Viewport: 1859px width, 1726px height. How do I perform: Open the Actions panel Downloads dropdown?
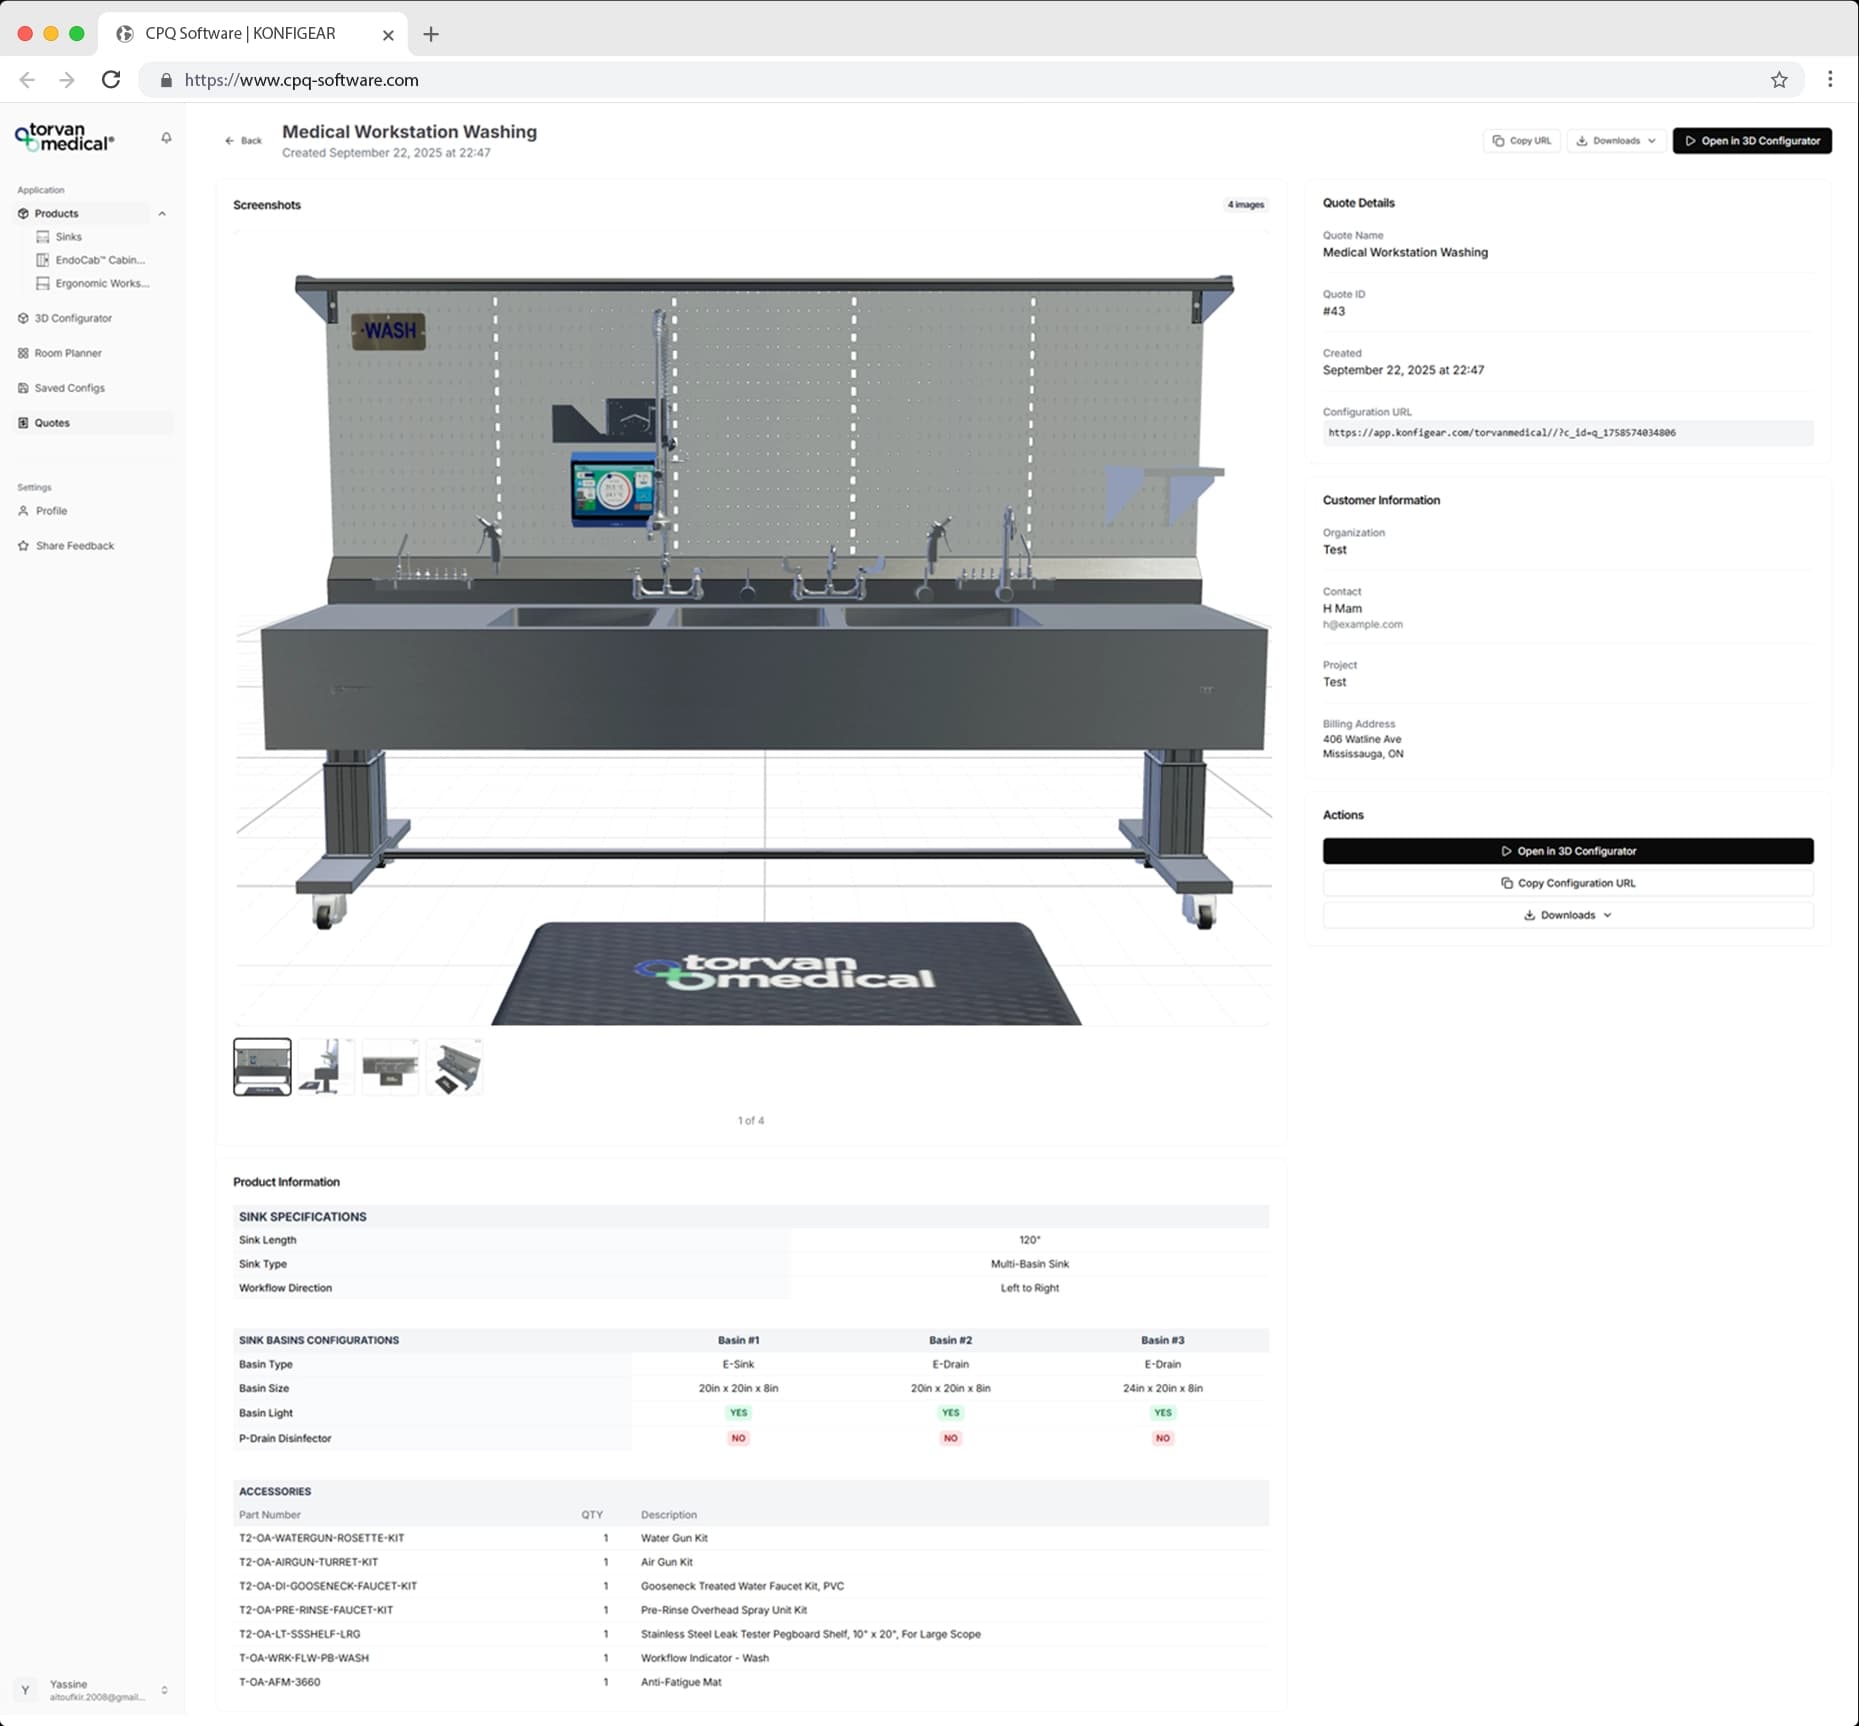[x=1567, y=915]
